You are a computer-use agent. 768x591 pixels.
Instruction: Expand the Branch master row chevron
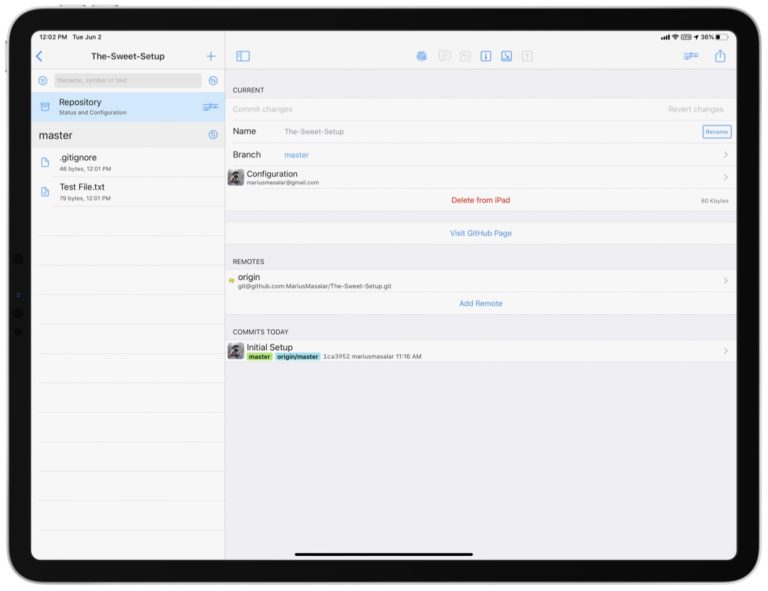click(725, 155)
